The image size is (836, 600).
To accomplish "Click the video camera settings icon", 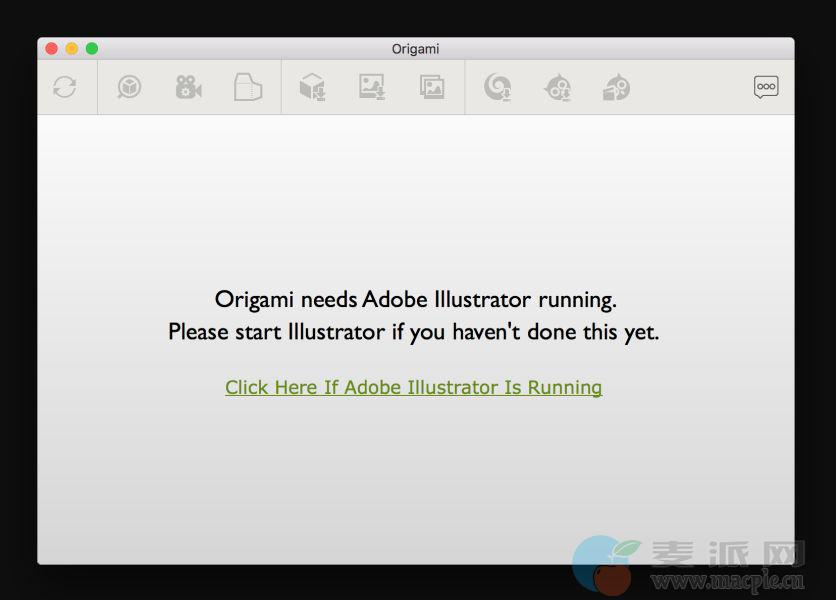I will (188, 87).
